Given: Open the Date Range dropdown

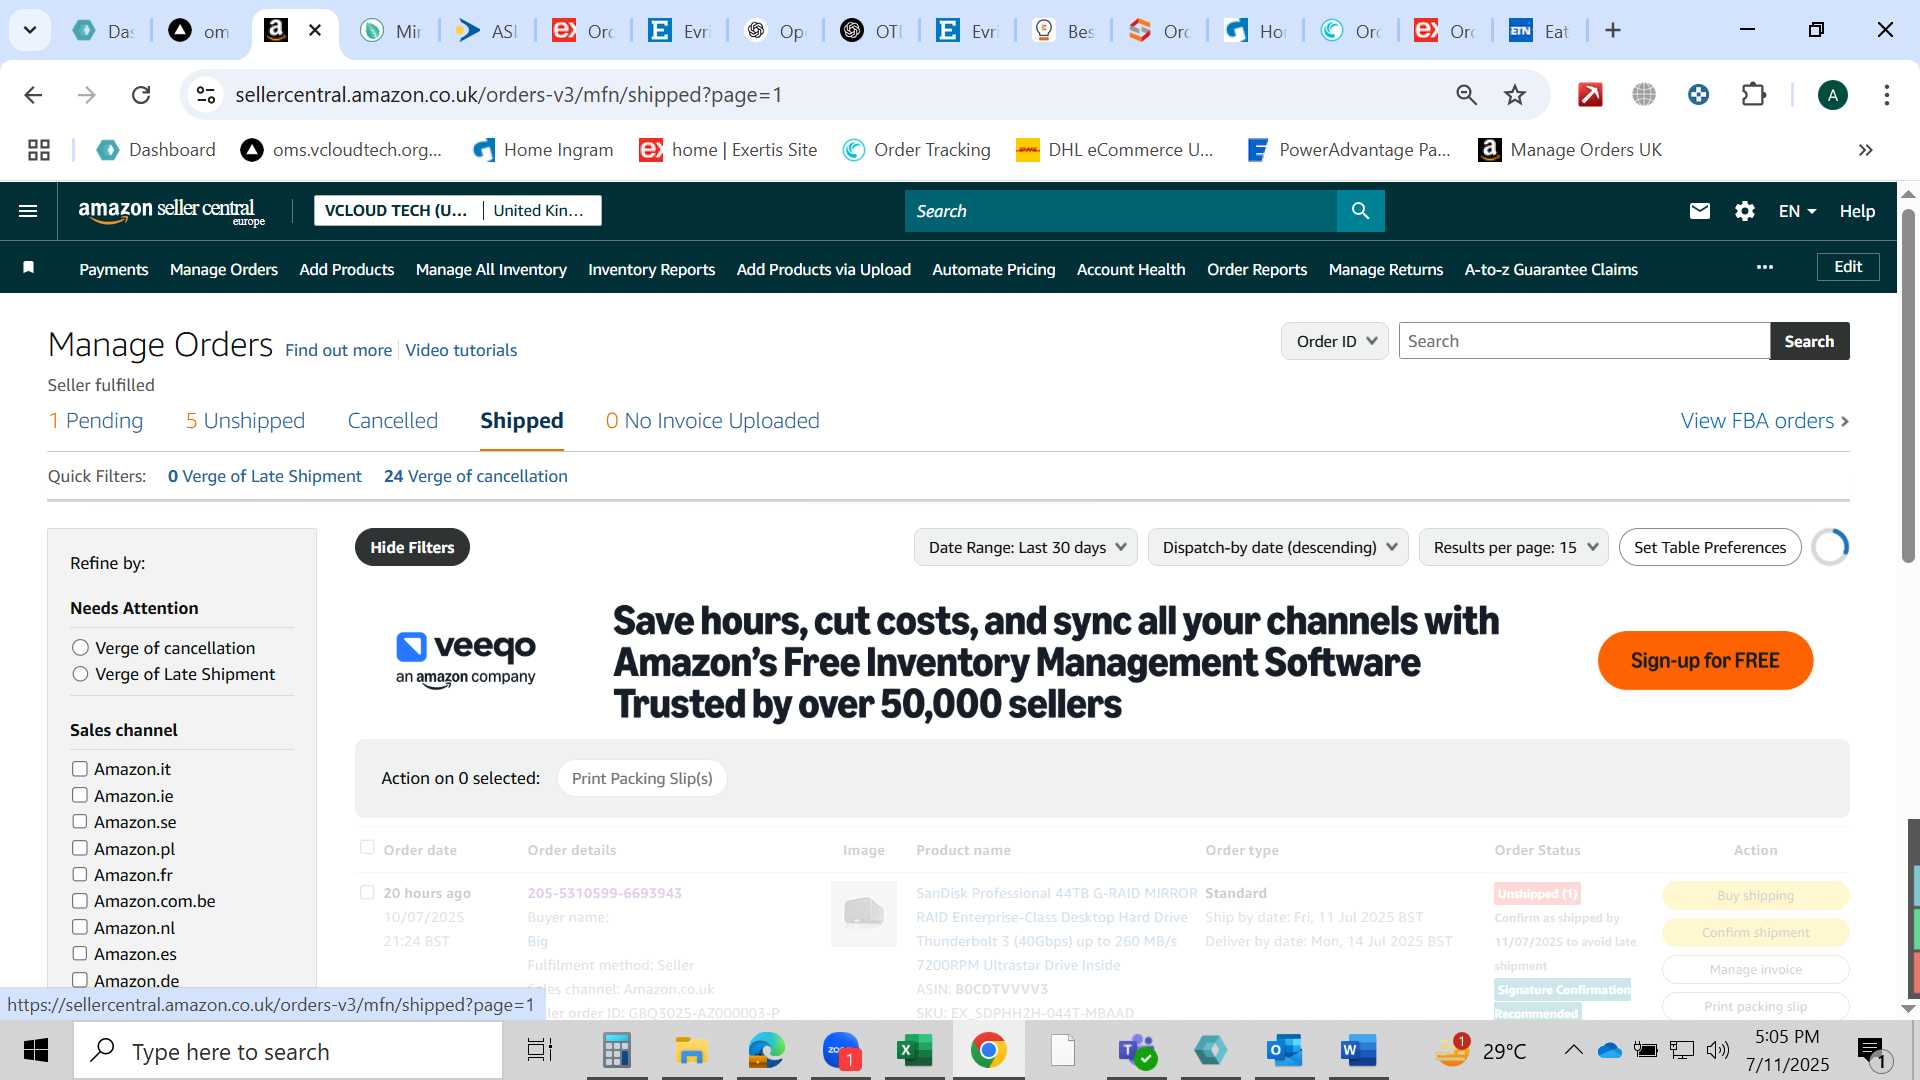Looking at the screenshot, I should point(1025,547).
